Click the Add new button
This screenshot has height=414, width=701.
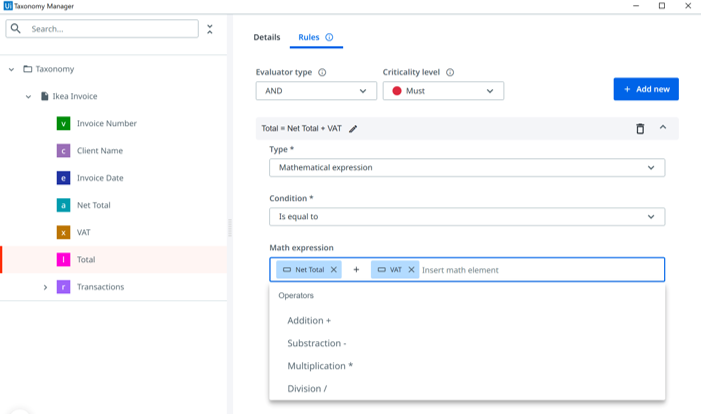coord(646,89)
